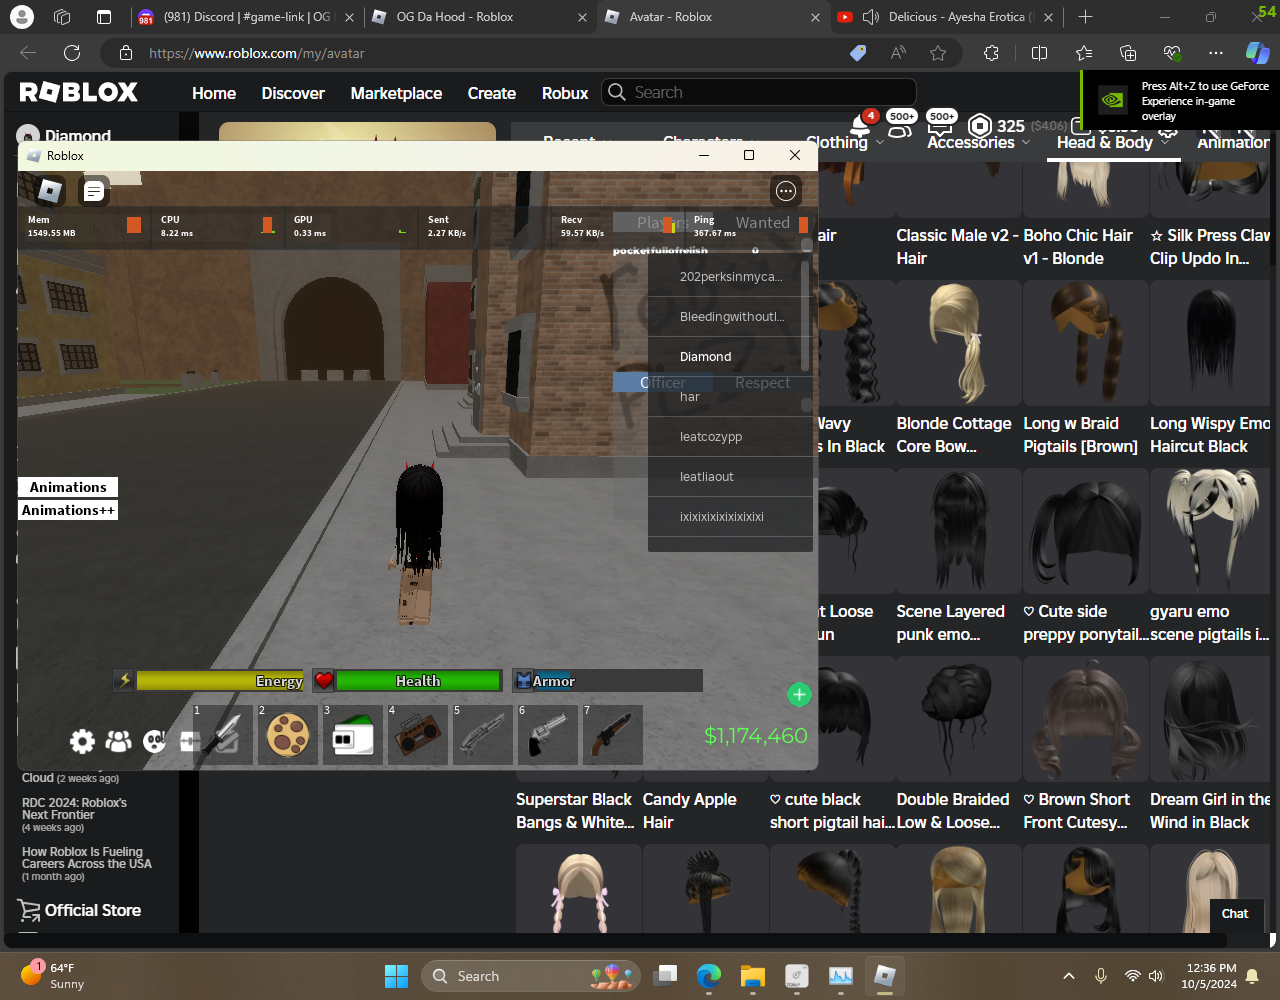Viewport: 1280px width, 1000px height.
Task: Open the new browser tab plus button
Action: click(1085, 17)
